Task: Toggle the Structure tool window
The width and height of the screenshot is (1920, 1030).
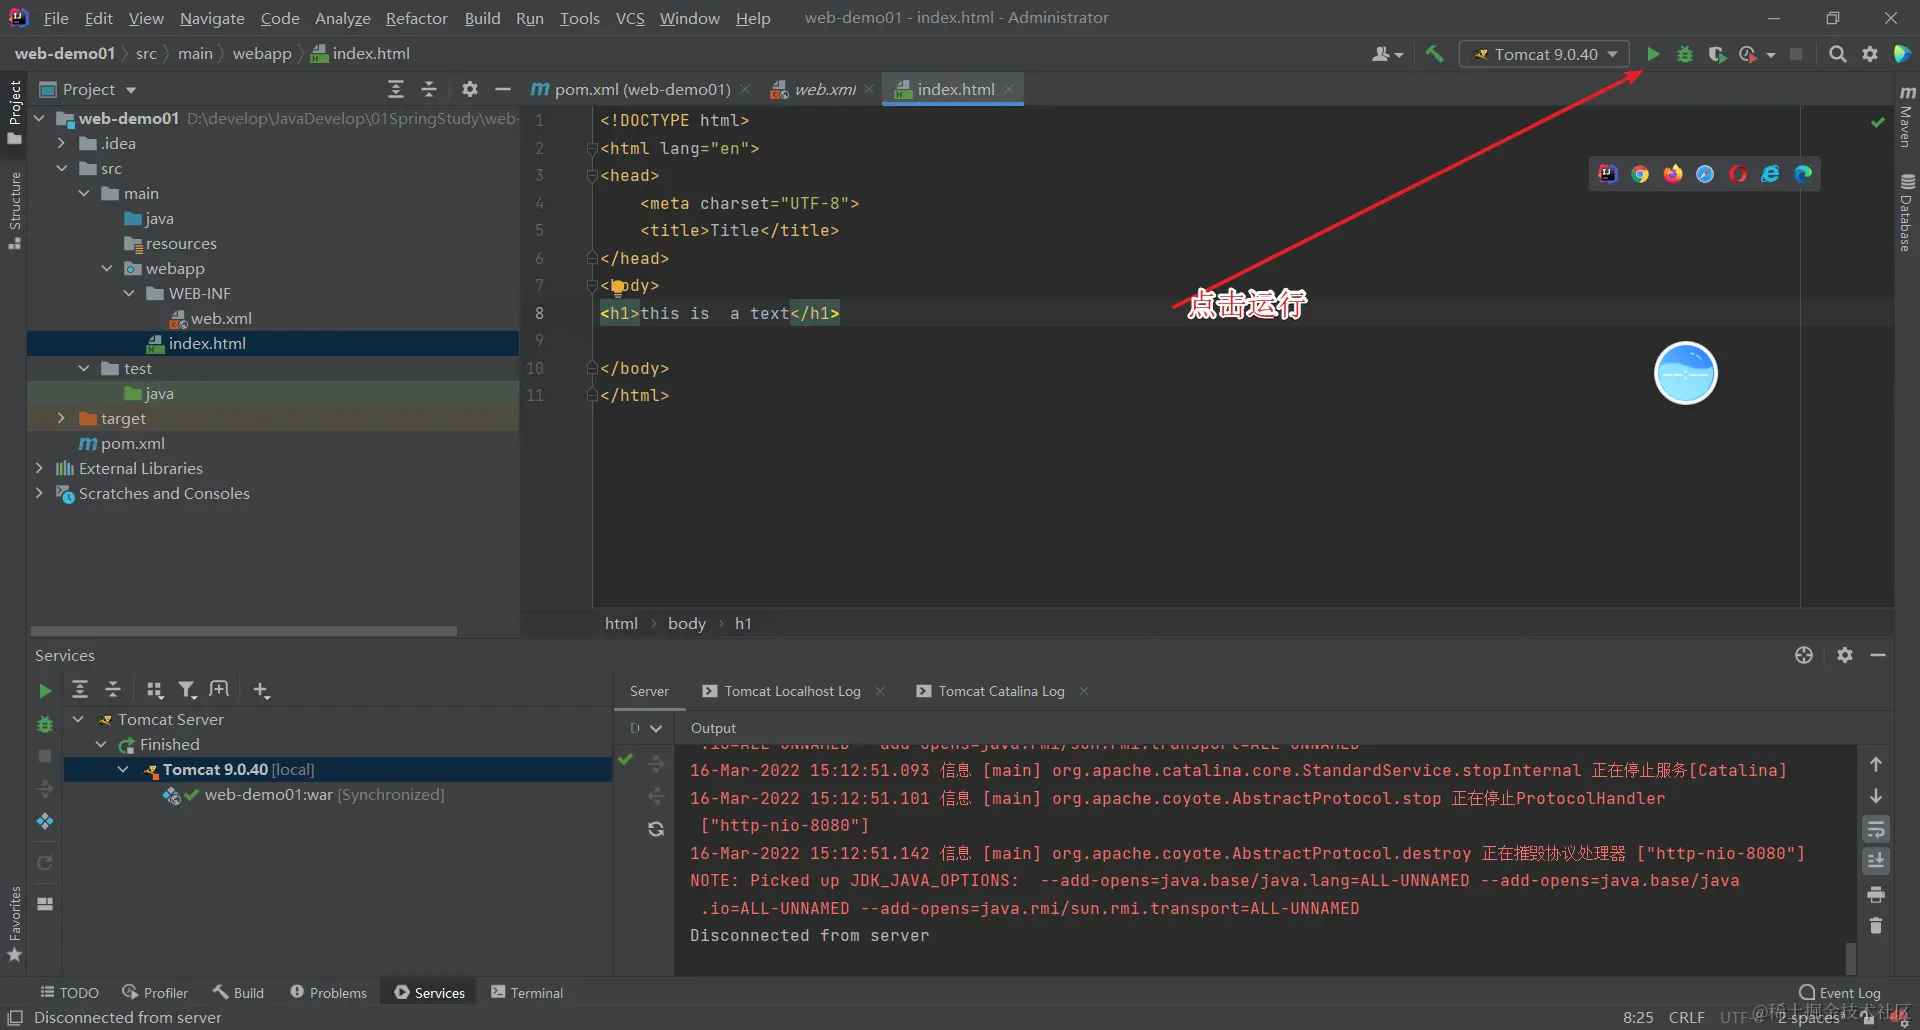Action: pos(15,210)
